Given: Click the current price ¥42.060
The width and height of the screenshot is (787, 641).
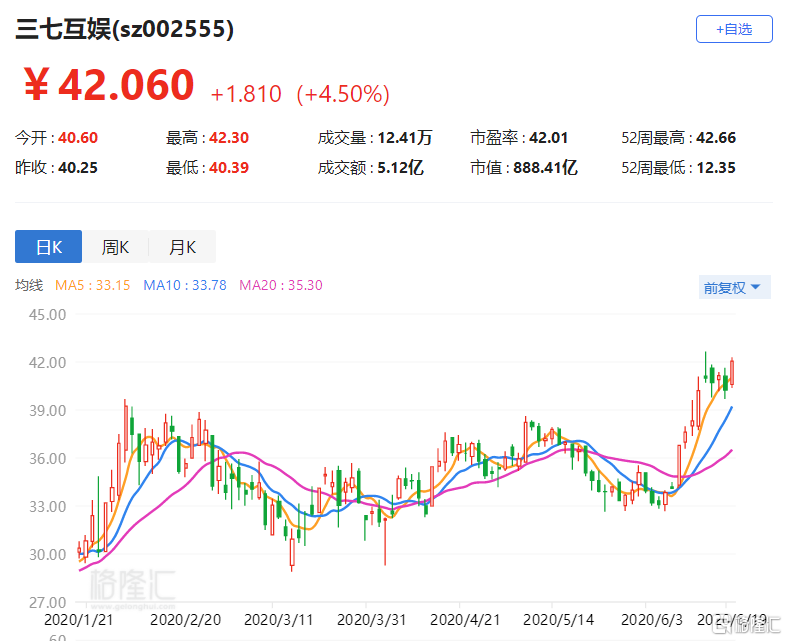Looking at the screenshot, I should (108, 85).
